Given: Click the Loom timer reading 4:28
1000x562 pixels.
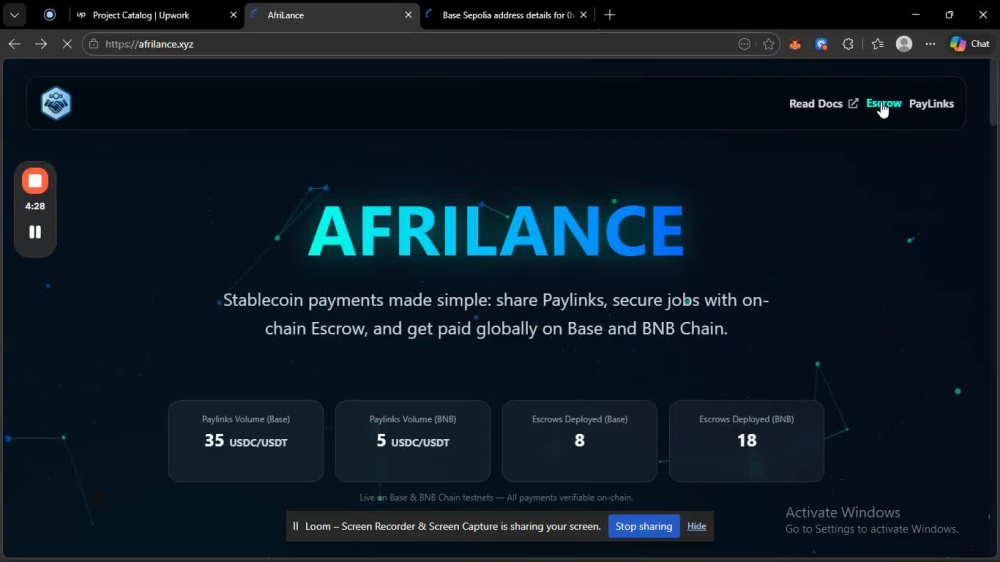Looking at the screenshot, I should tap(35, 206).
